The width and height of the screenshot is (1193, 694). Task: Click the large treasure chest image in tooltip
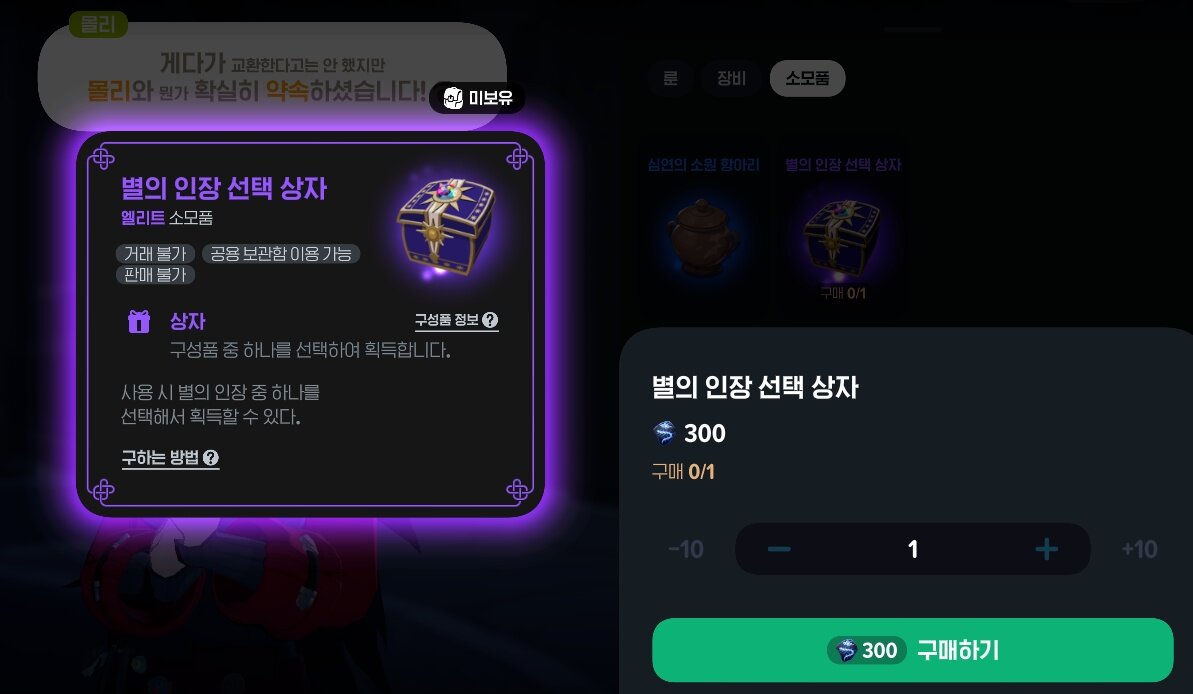446,227
